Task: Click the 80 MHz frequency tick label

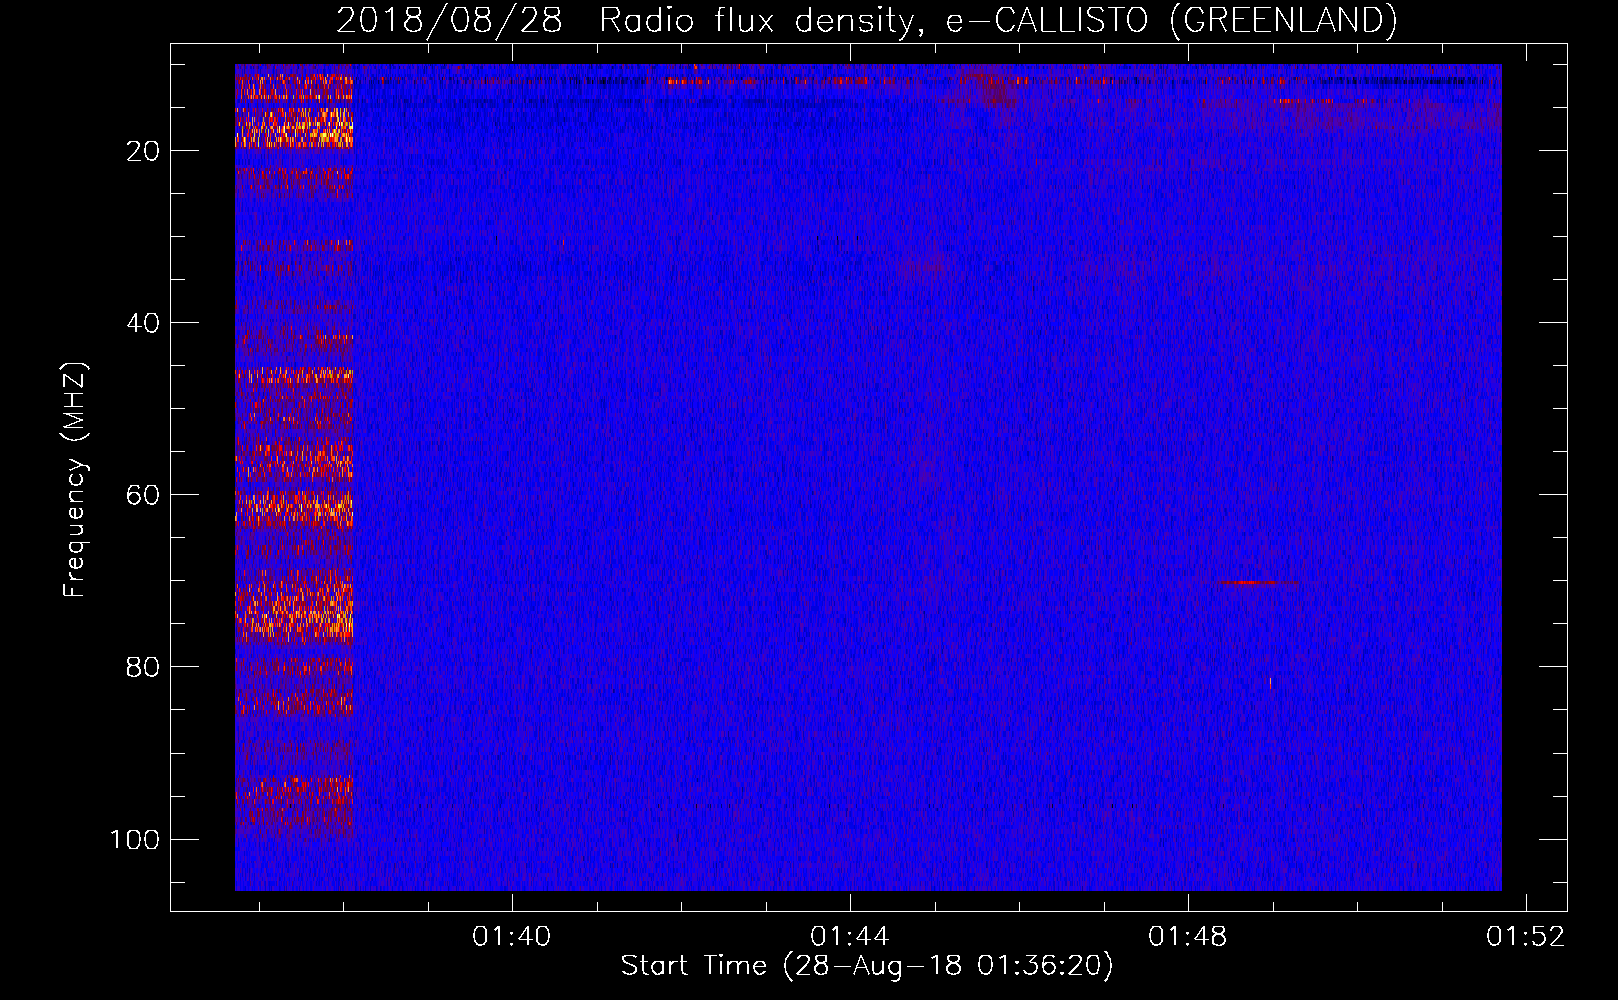Action: pyautogui.click(x=143, y=667)
